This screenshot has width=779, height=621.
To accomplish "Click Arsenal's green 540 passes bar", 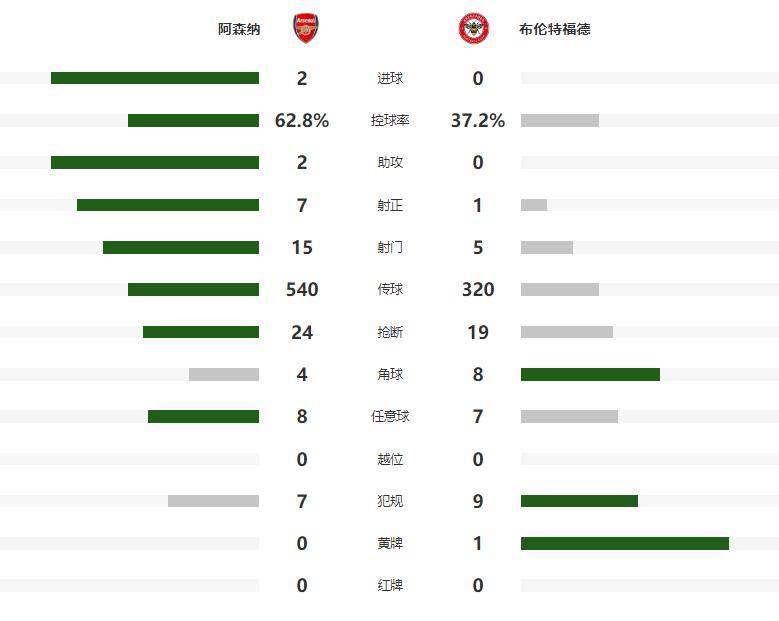I will click(x=193, y=289).
